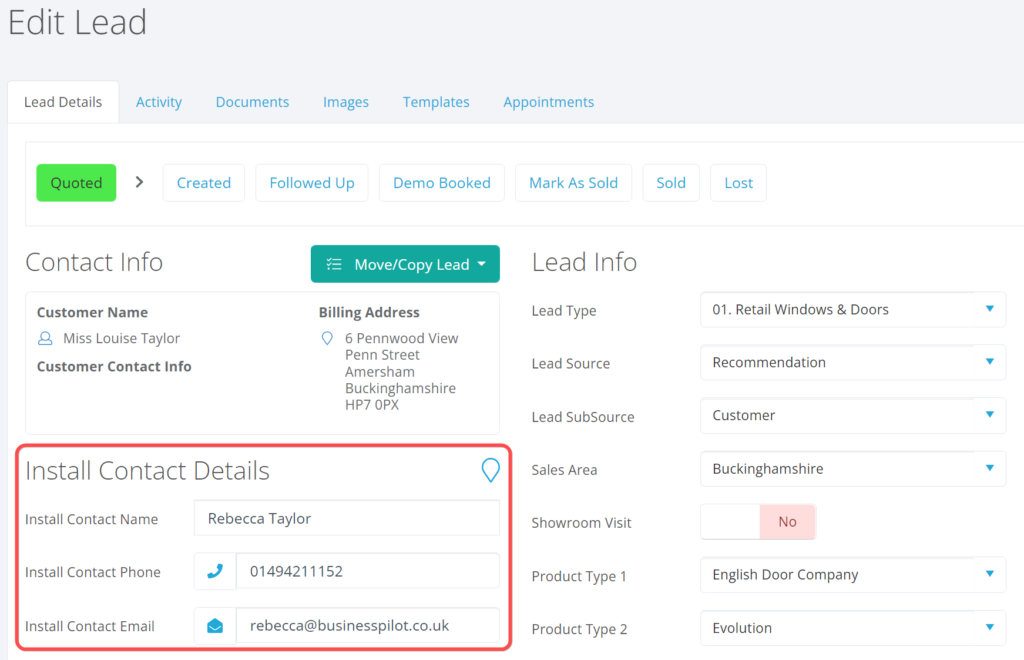Switch to the Activity tab
This screenshot has width=1024, height=660.
tap(159, 102)
